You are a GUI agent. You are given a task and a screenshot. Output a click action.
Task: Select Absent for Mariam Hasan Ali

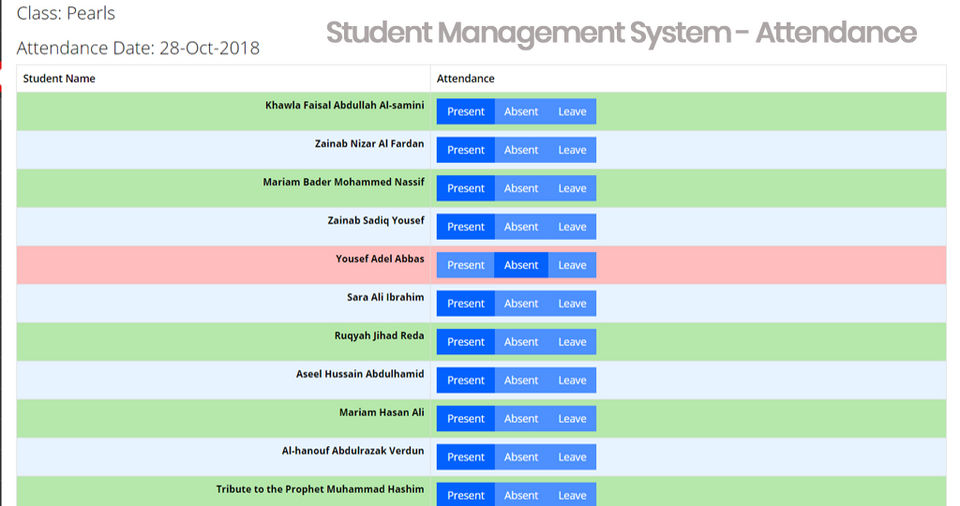(x=521, y=419)
